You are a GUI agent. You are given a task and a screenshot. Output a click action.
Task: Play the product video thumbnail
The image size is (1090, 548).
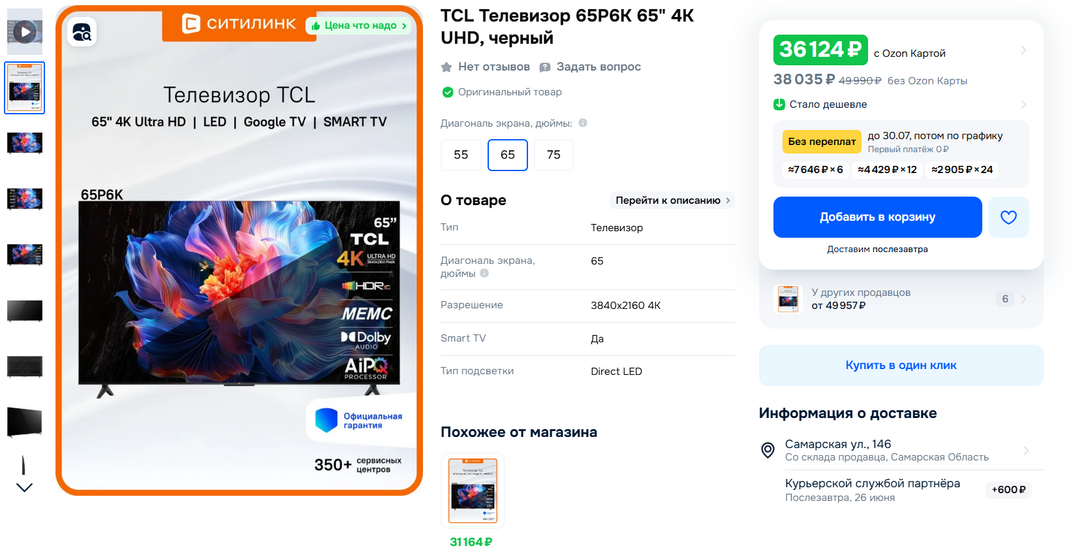24,31
